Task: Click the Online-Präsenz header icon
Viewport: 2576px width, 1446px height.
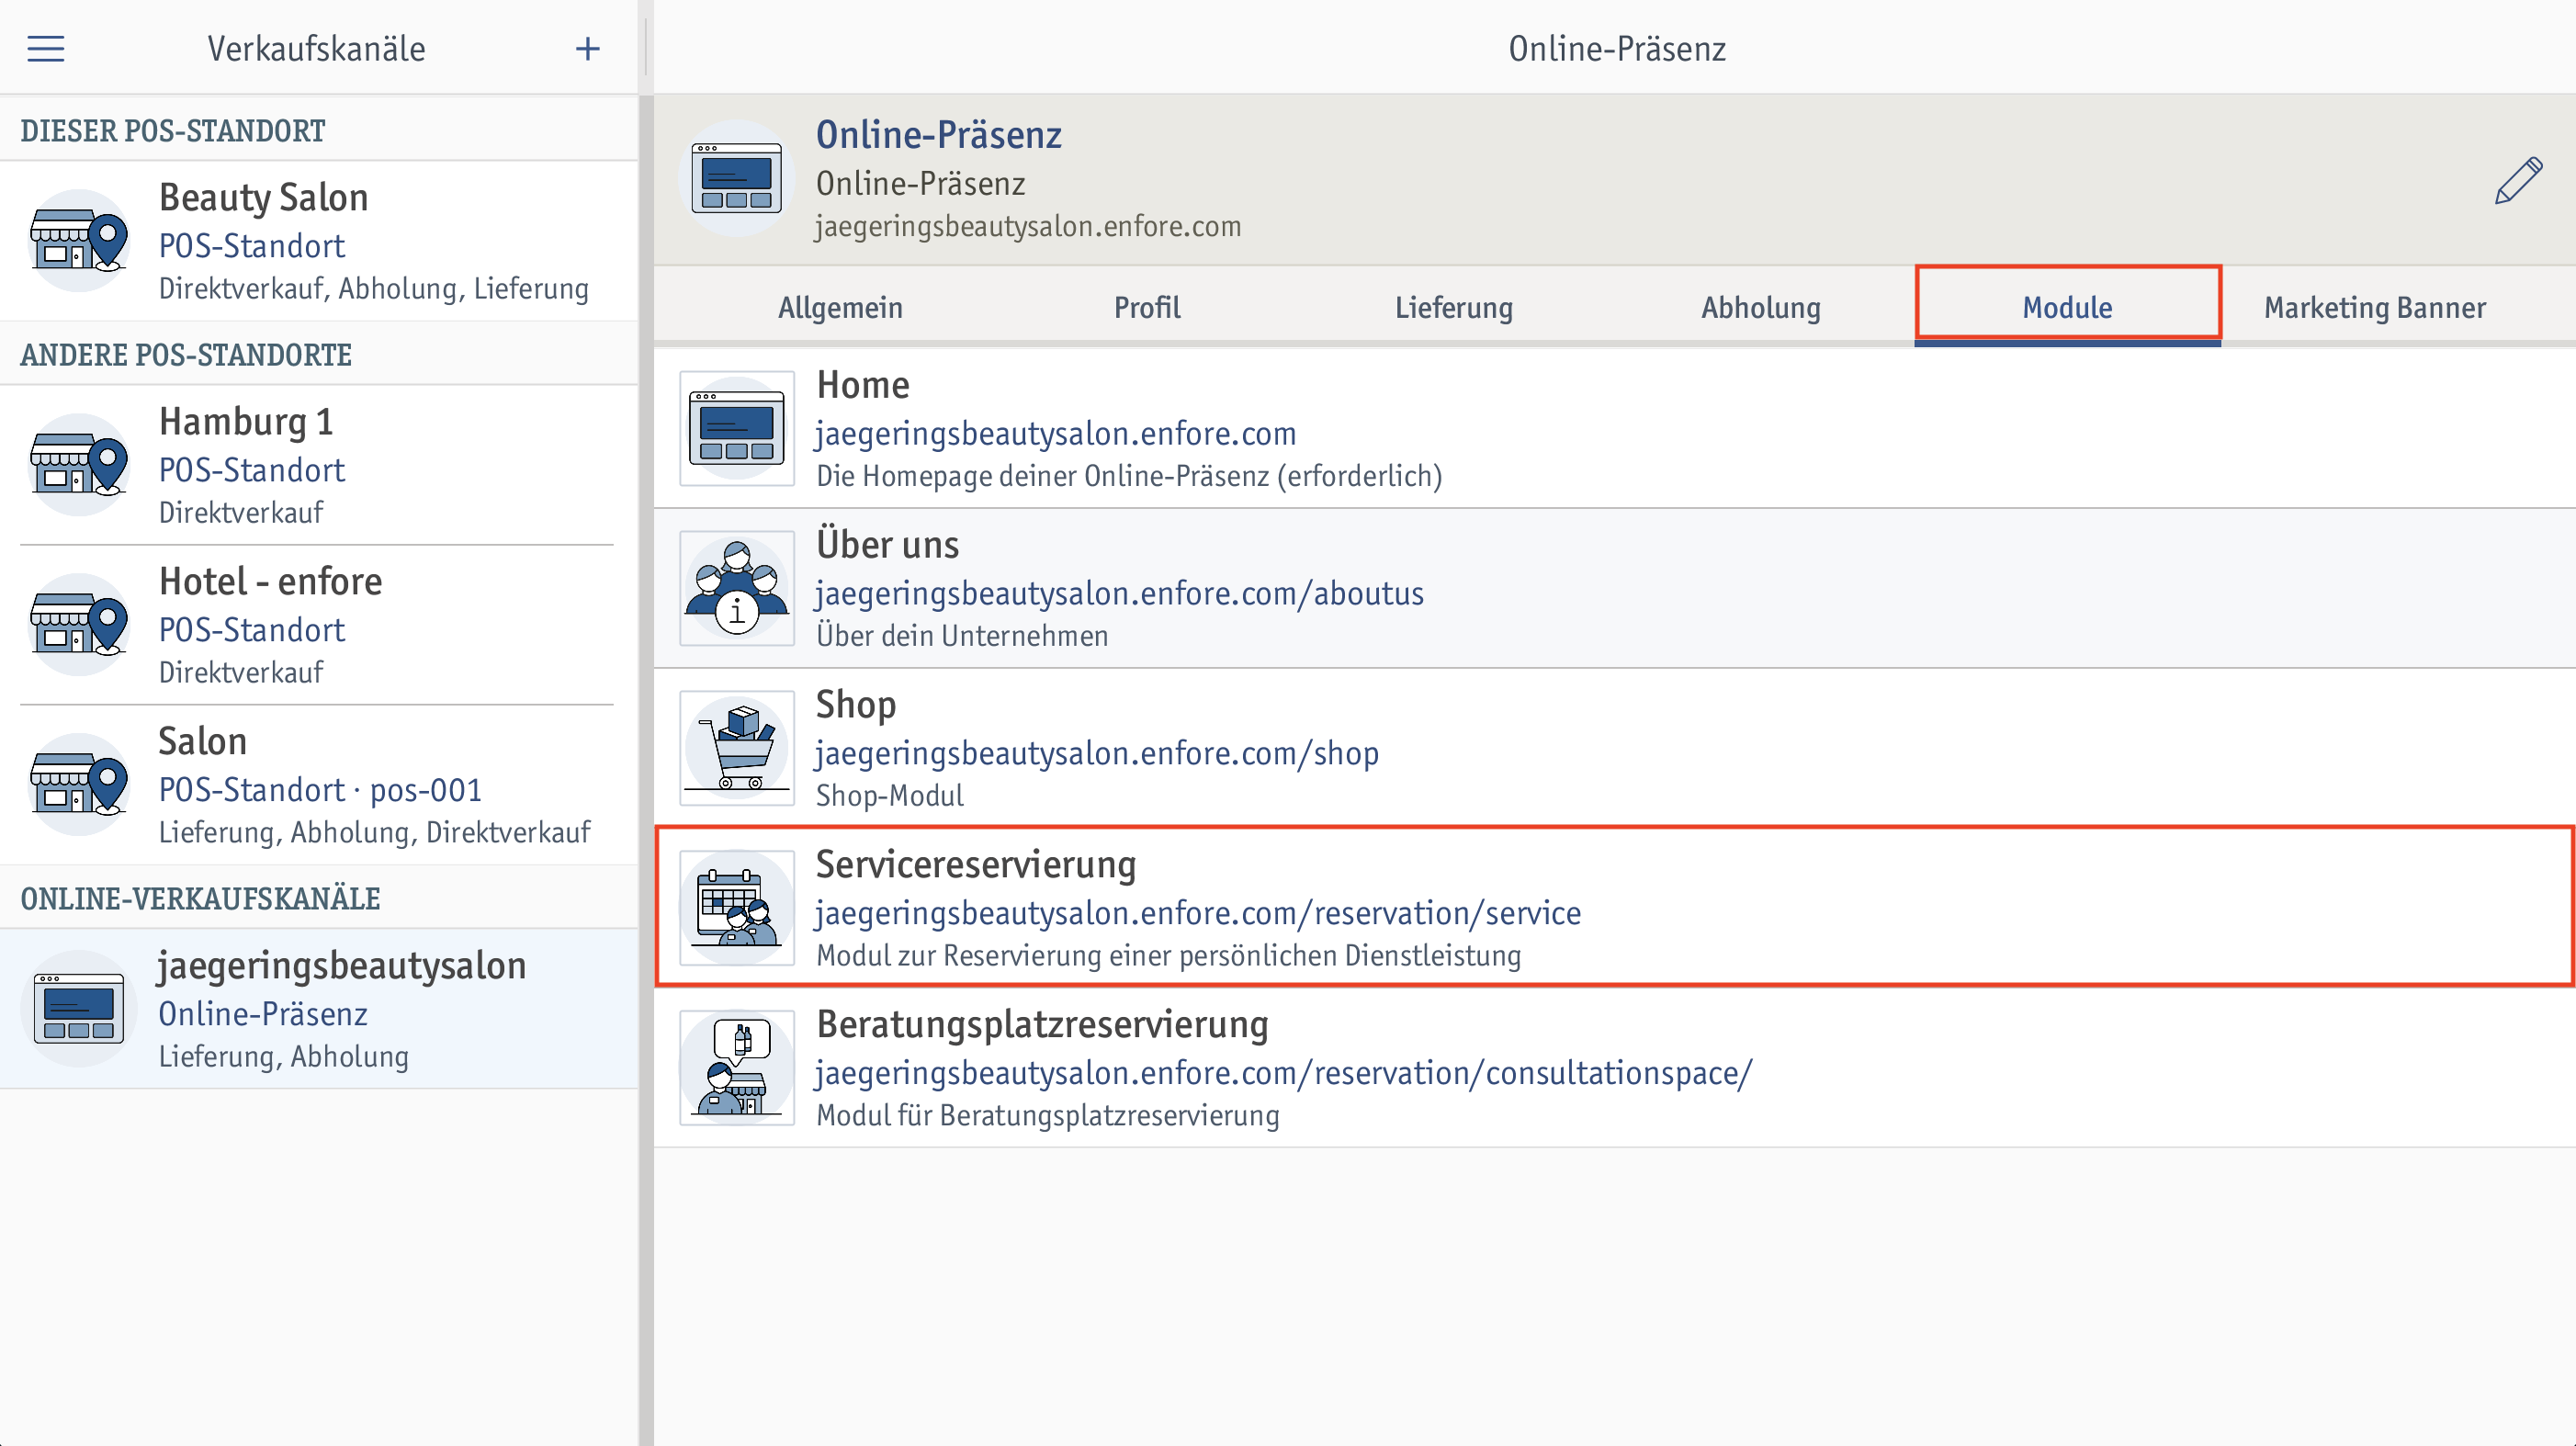Action: [x=737, y=179]
